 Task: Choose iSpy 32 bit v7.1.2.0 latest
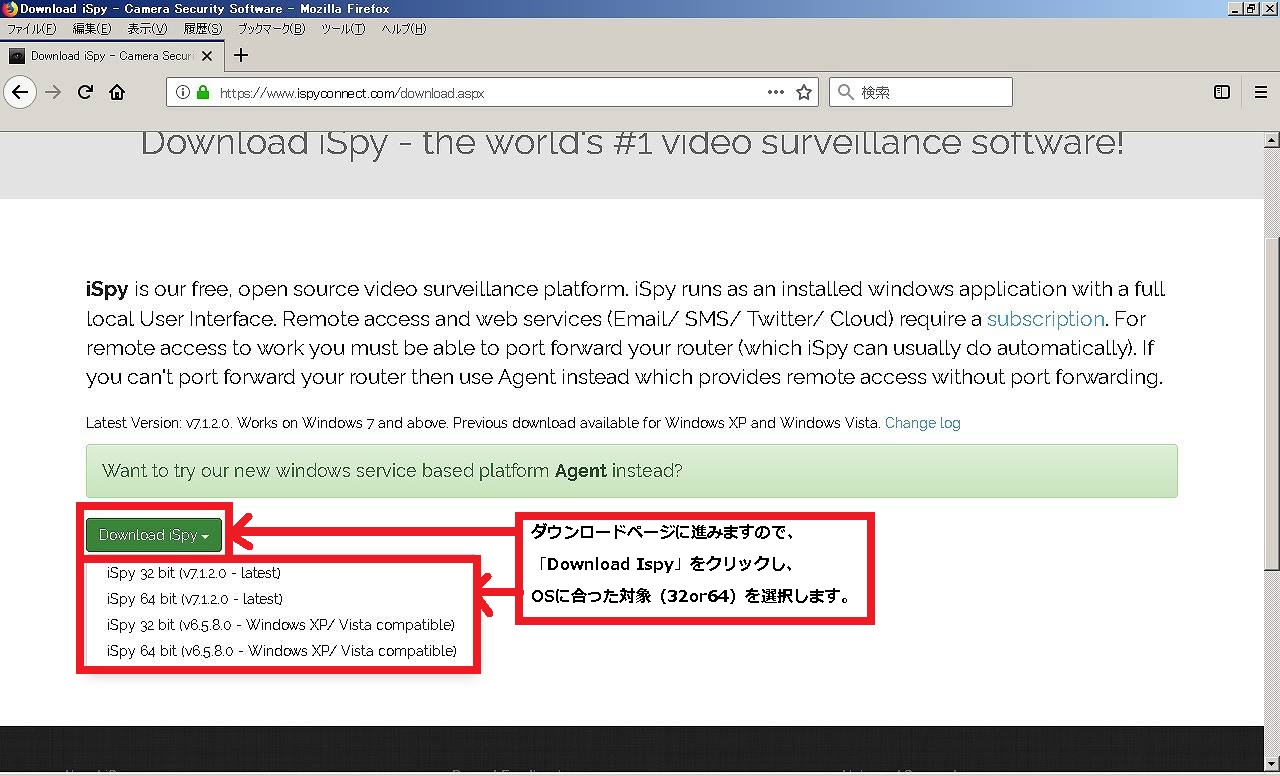194,573
